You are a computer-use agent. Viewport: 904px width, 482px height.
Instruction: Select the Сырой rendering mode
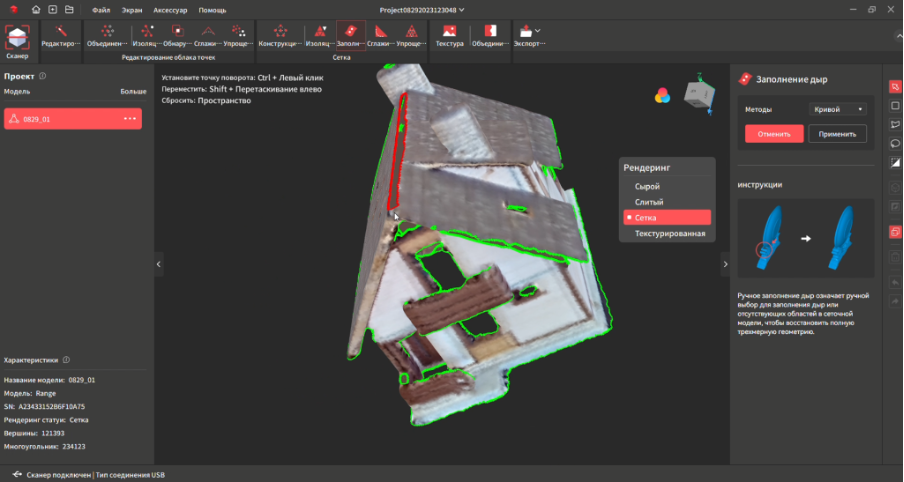coord(648,186)
